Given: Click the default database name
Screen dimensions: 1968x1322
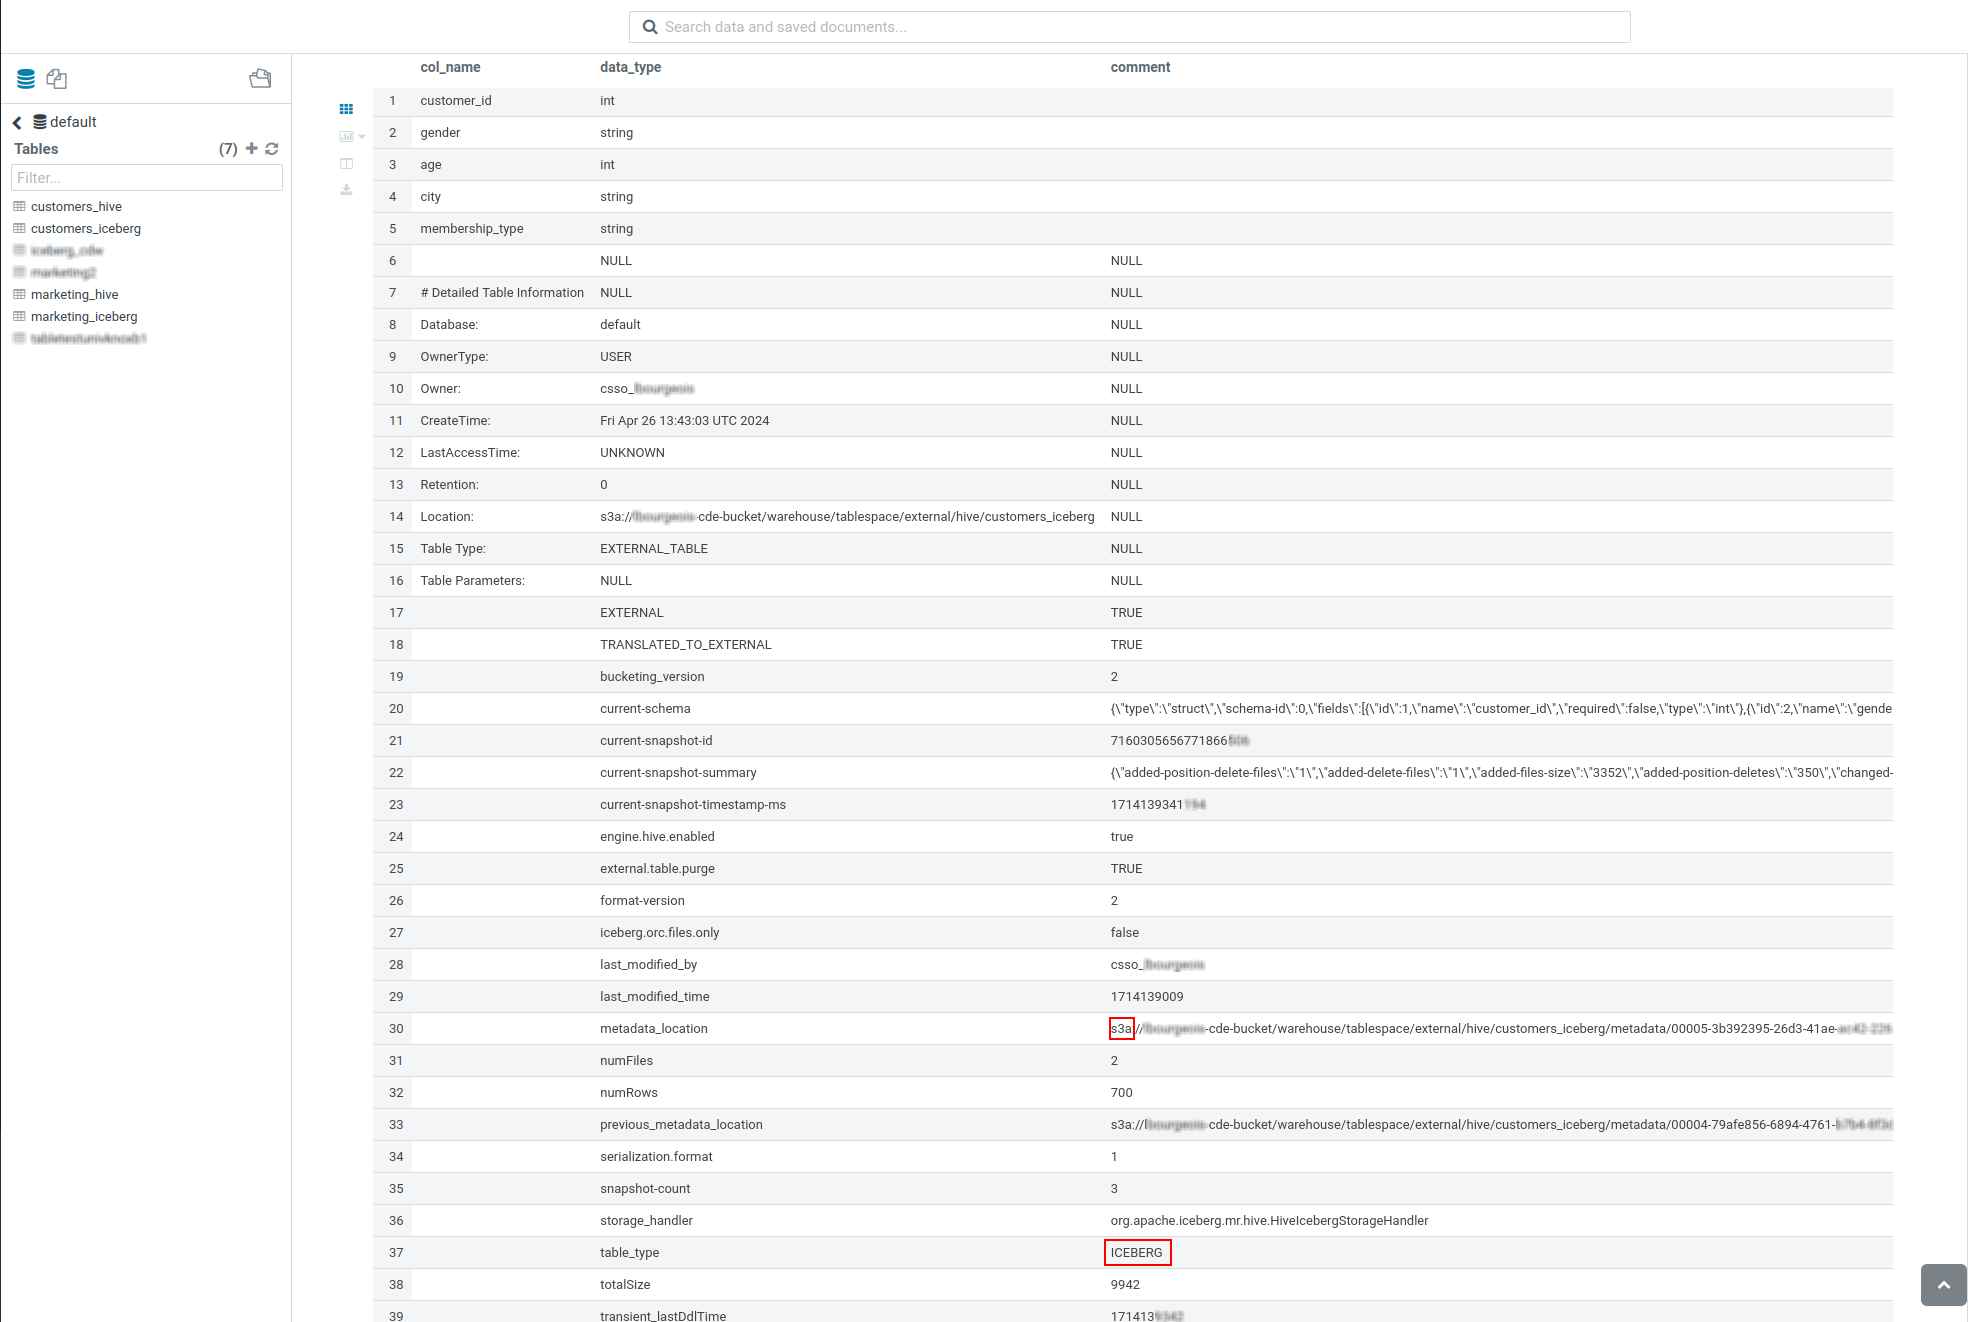Looking at the screenshot, I should (x=73, y=122).
